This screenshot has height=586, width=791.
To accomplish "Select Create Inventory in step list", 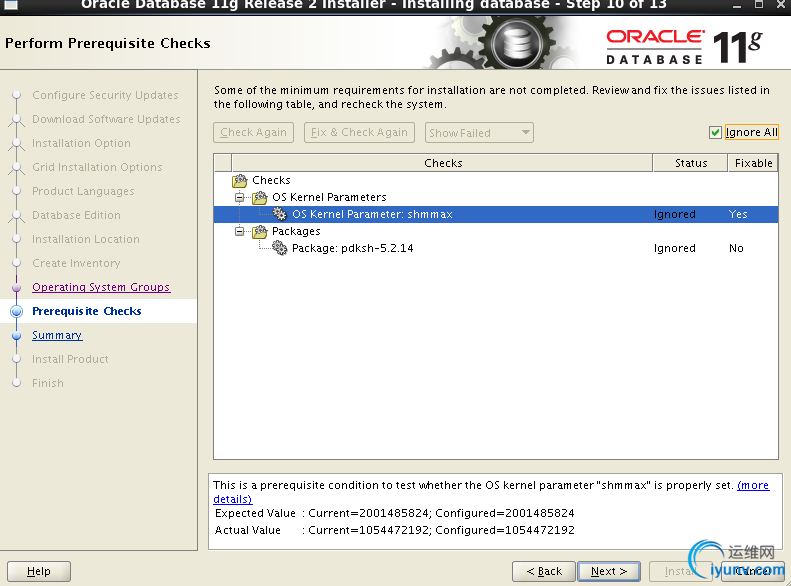I will pos(76,263).
